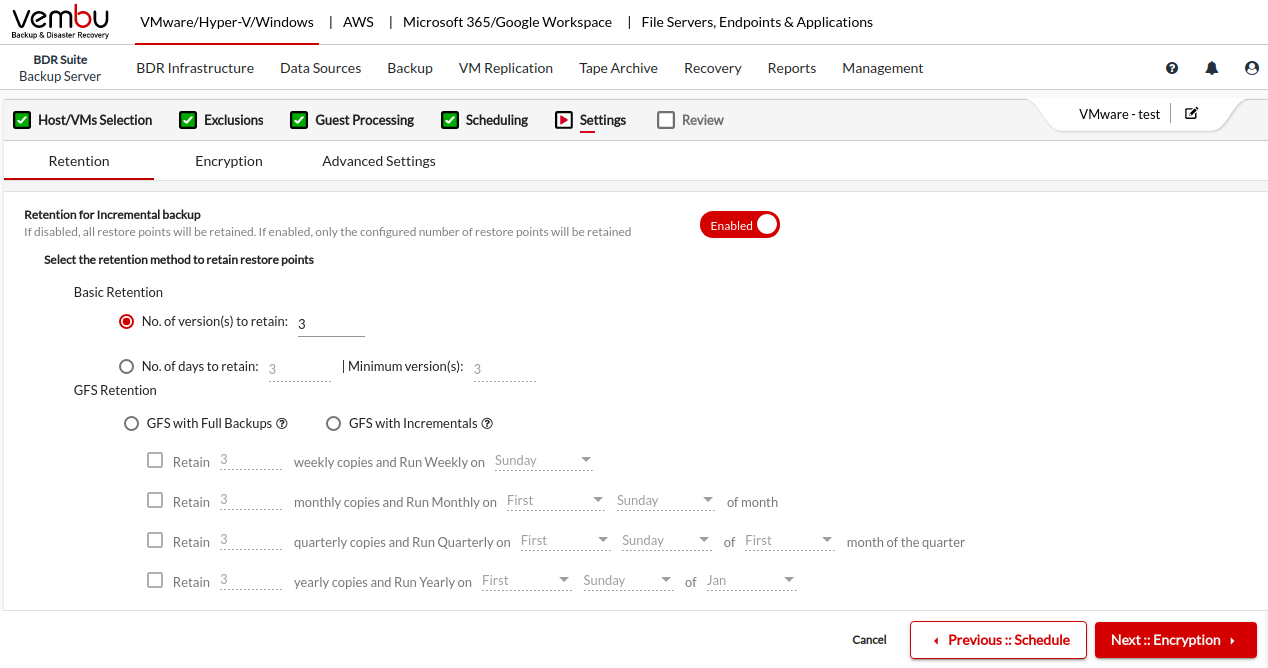Viewport: 1268px width, 668px height.
Task: Disable the incremental backup retention toggle
Action: pos(739,225)
